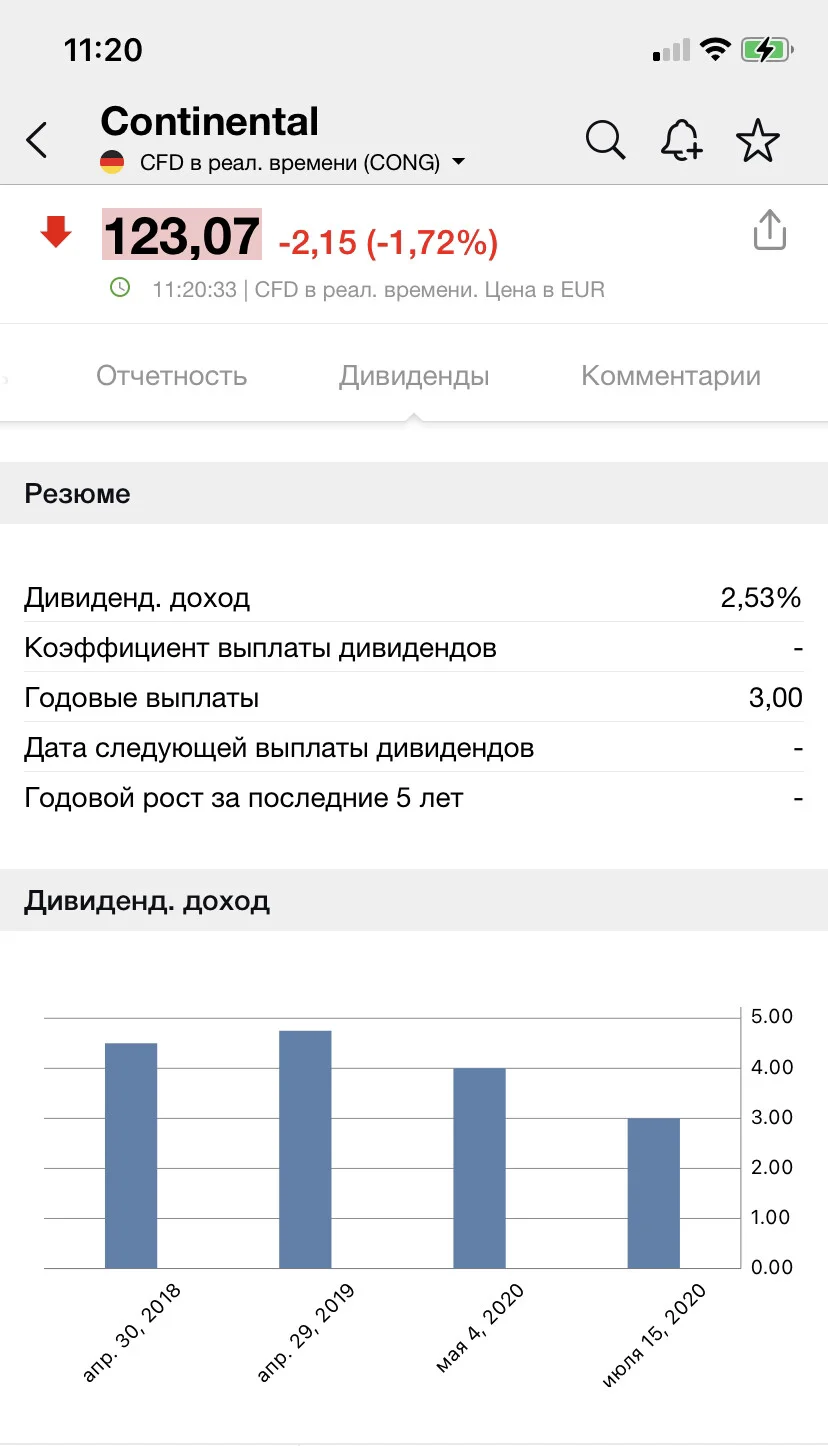This screenshot has width=828, height=1446.
Task: Expand the CFD exchange dropdown arrow
Action: pyautogui.click(x=458, y=162)
